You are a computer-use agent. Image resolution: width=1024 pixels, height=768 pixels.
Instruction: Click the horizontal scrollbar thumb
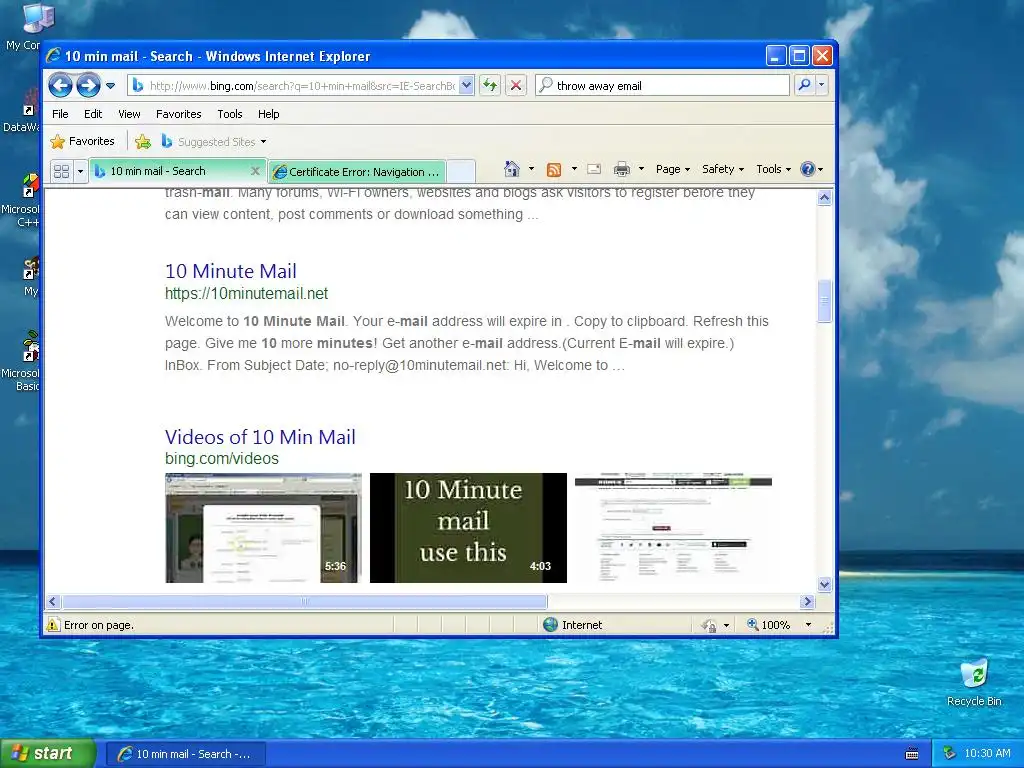click(304, 601)
